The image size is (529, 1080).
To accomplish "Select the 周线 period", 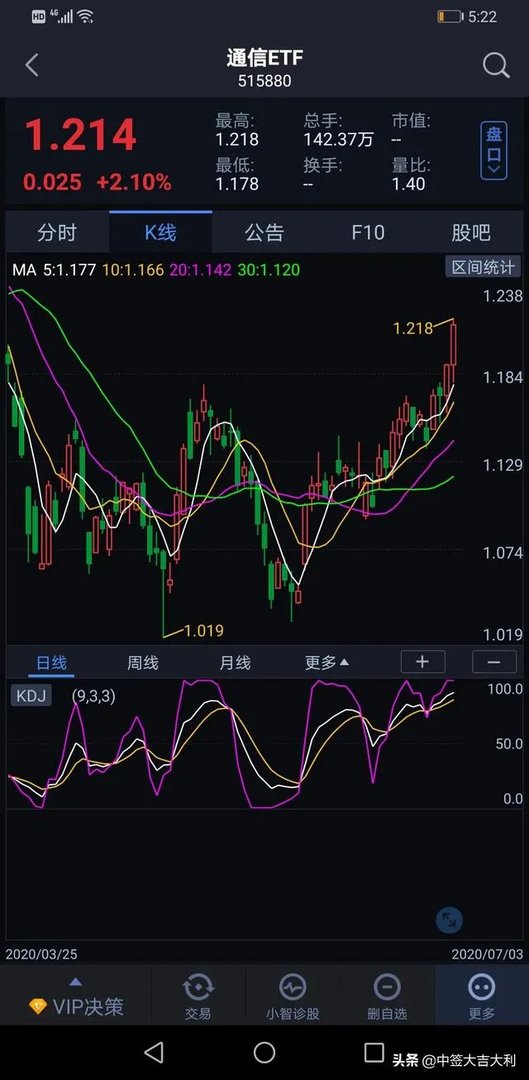I will (143, 663).
